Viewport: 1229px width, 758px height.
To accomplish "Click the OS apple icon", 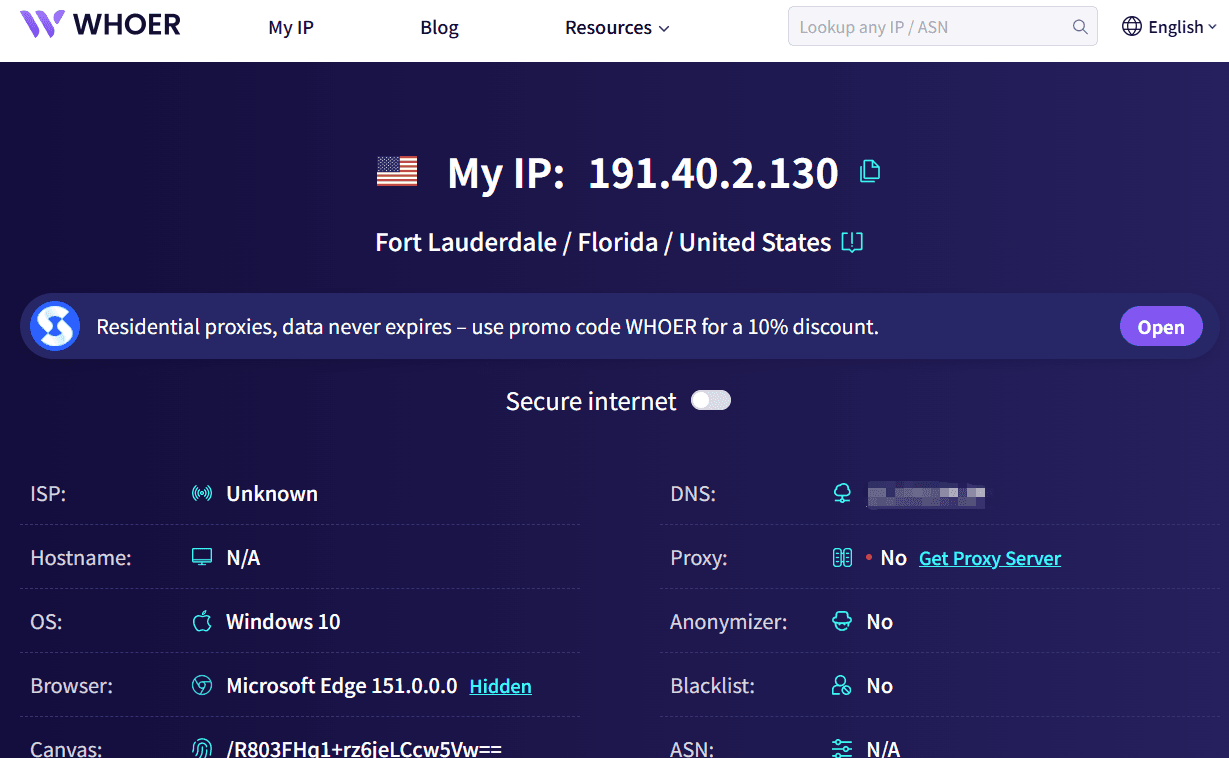I will pyautogui.click(x=202, y=621).
